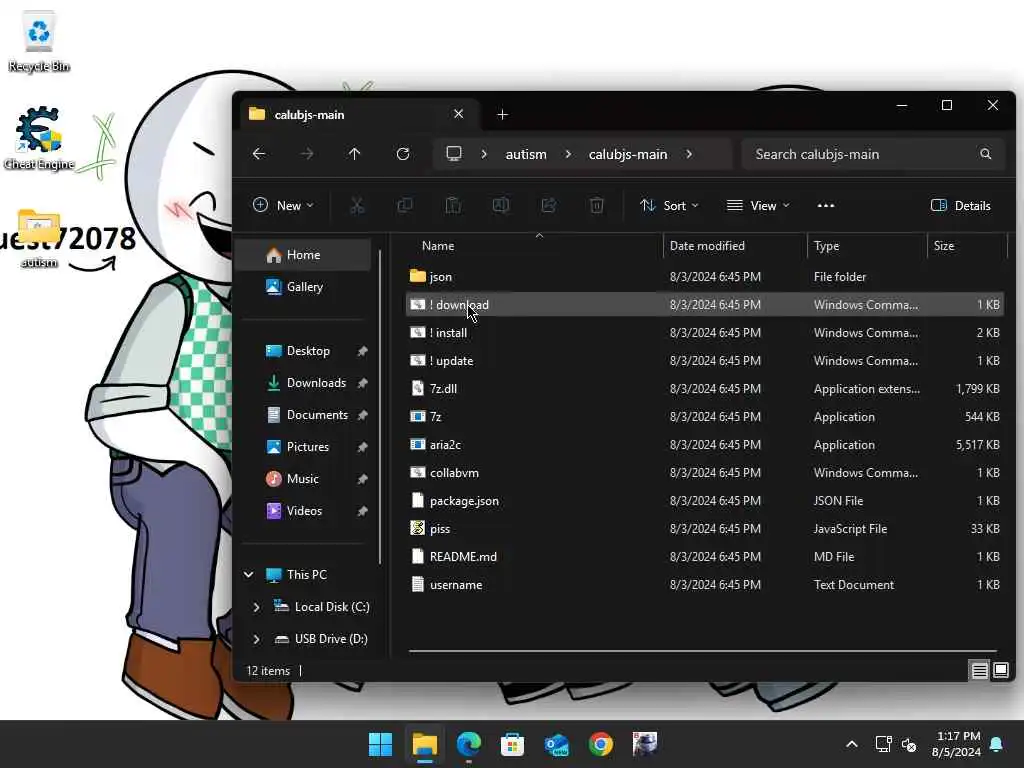Click the horizontal scrollbar in file list
This screenshot has width=1024, height=768.
click(702, 651)
